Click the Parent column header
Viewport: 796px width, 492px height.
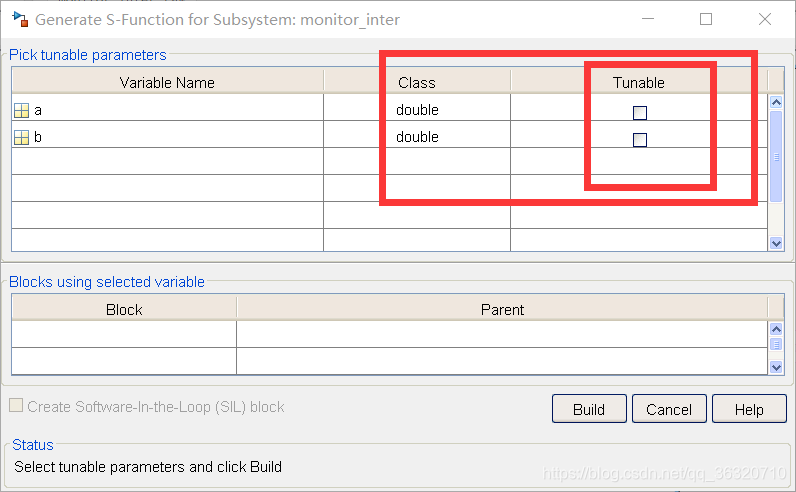click(502, 309)
